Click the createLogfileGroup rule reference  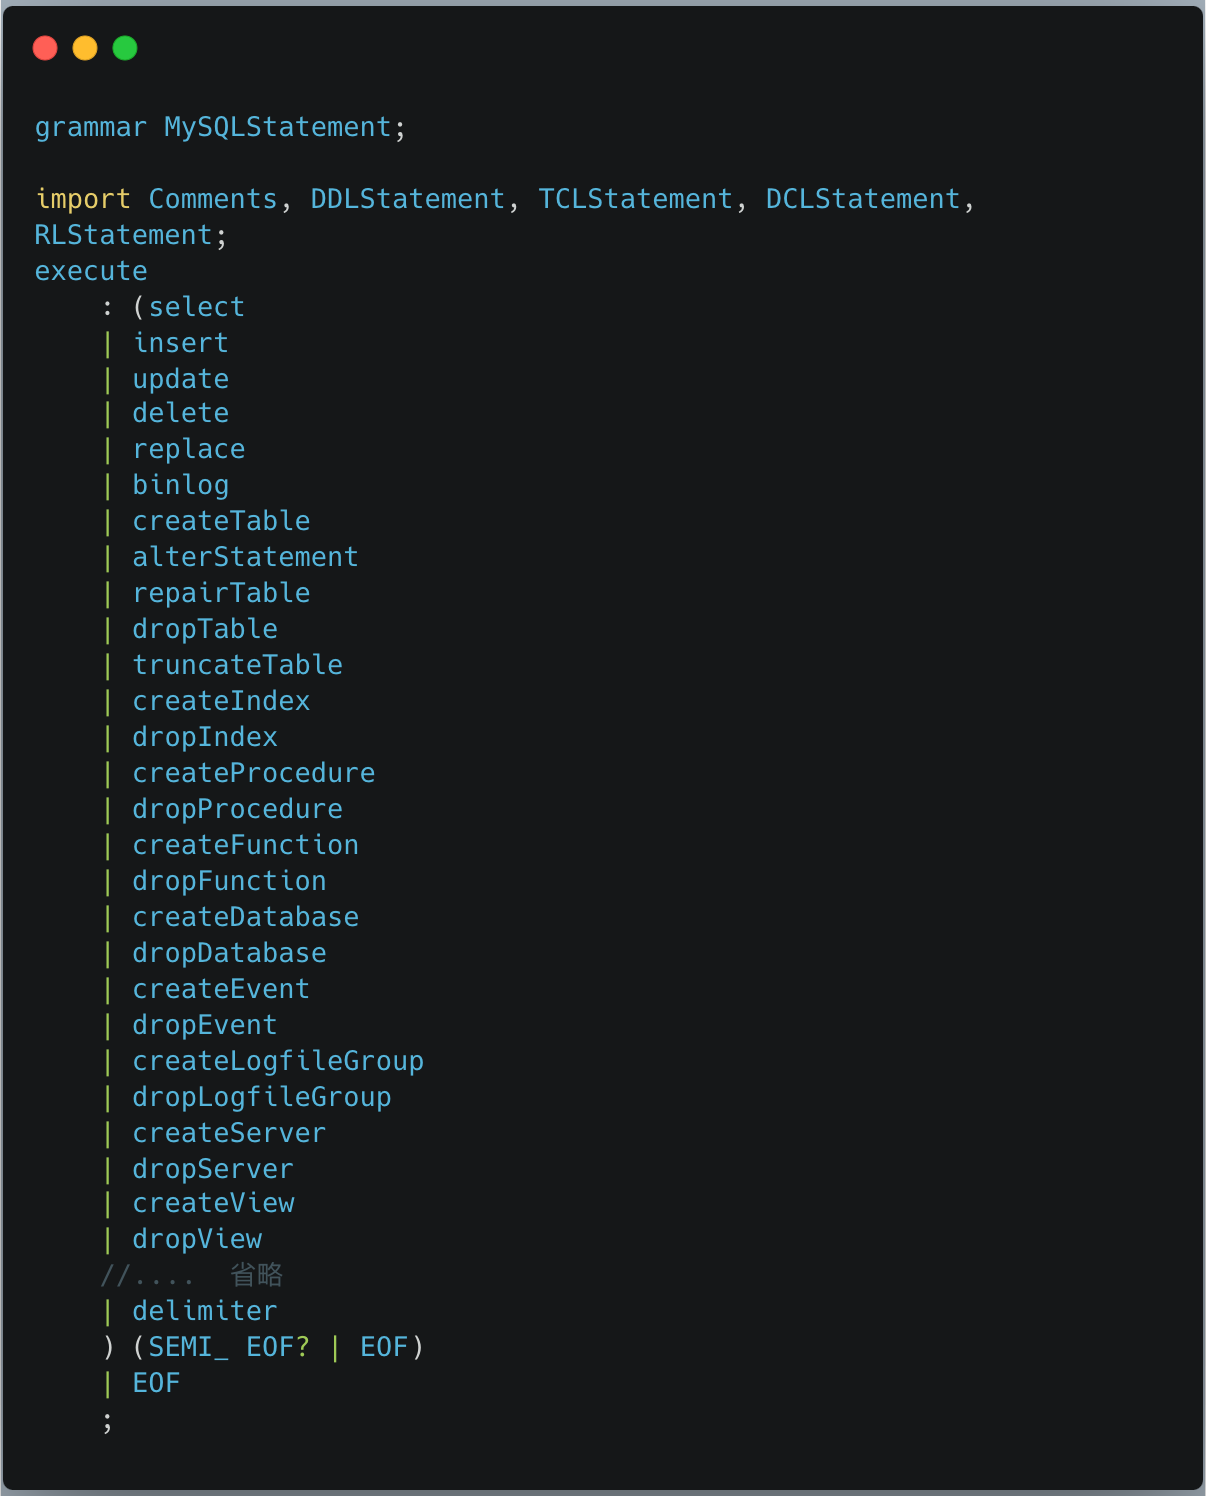(278, 1061)
